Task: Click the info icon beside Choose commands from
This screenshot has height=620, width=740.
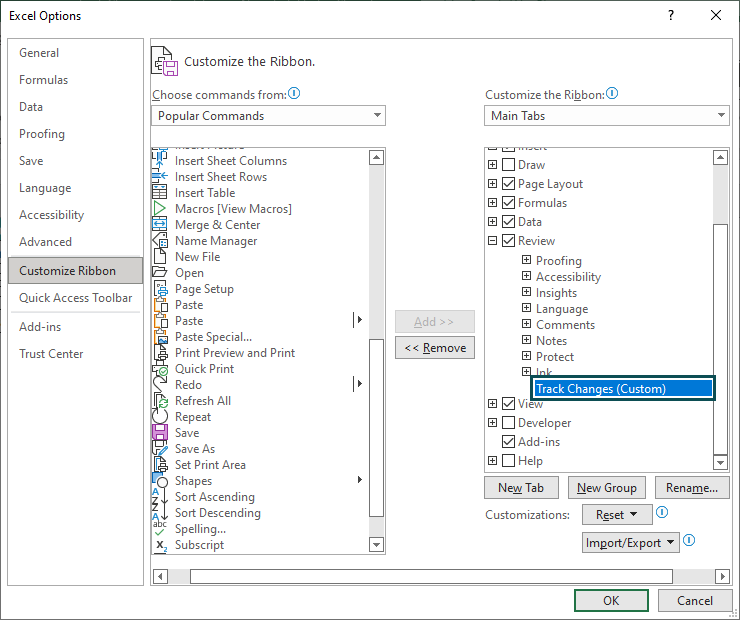Action: [x=294, y=93]
